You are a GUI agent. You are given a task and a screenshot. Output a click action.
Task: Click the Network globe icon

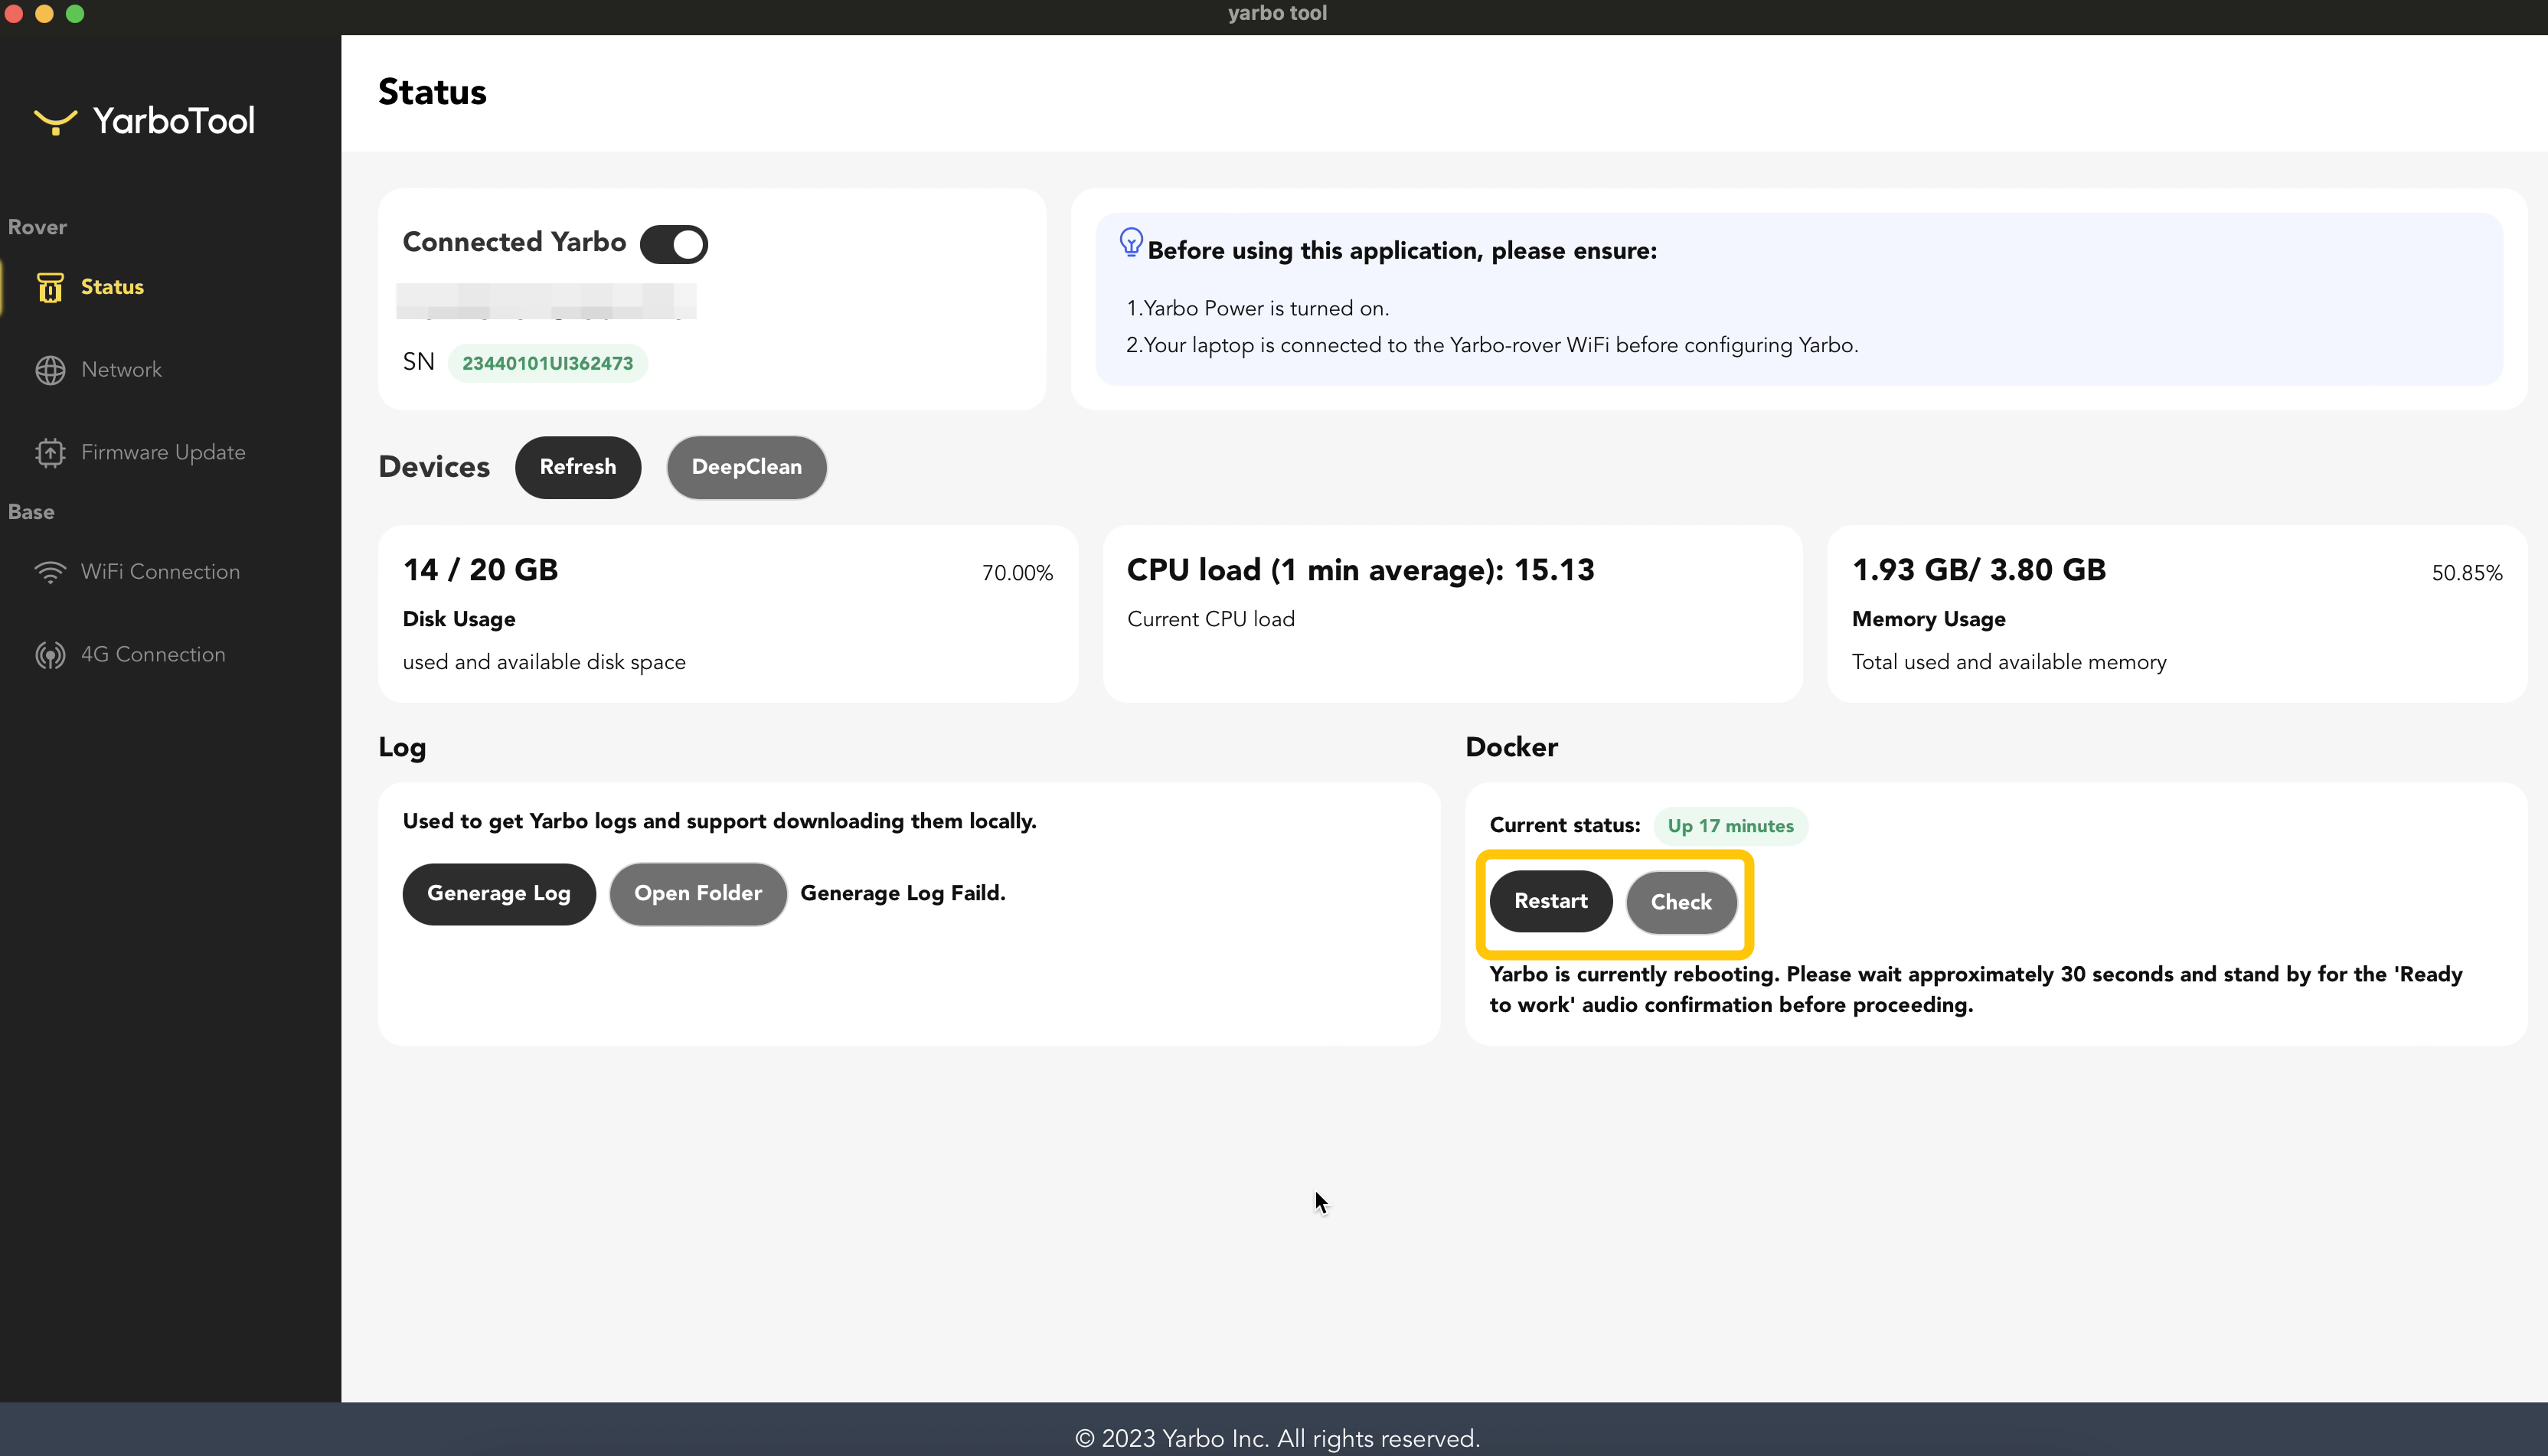pyautogui.click(x=50, y=370)
